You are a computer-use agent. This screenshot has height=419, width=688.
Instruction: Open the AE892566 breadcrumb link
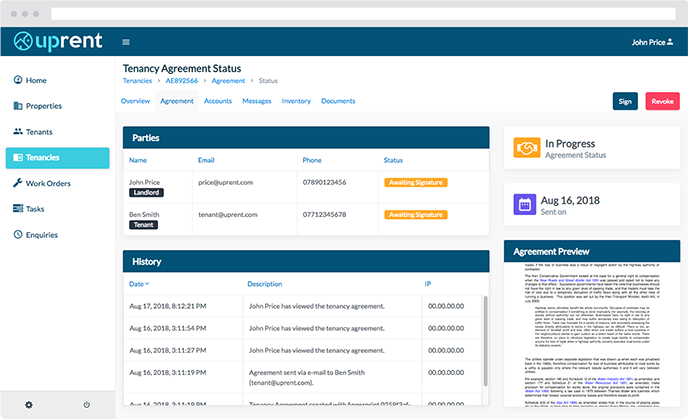pos(182,81)
